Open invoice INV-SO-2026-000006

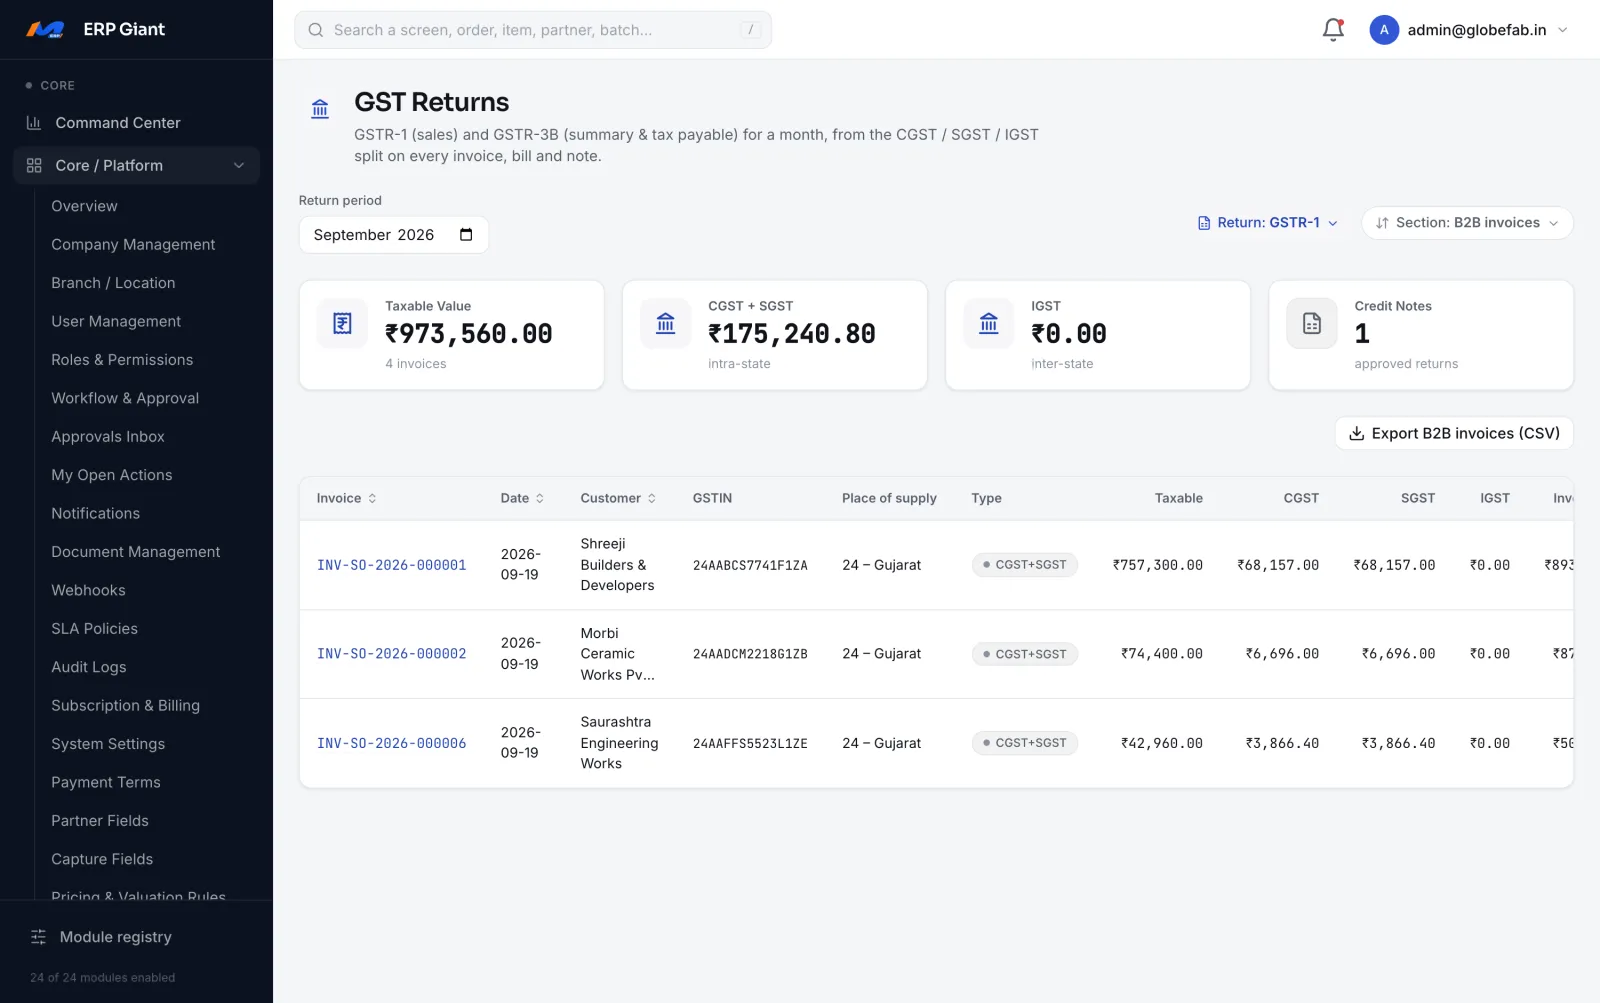click(x=392, y=743)
